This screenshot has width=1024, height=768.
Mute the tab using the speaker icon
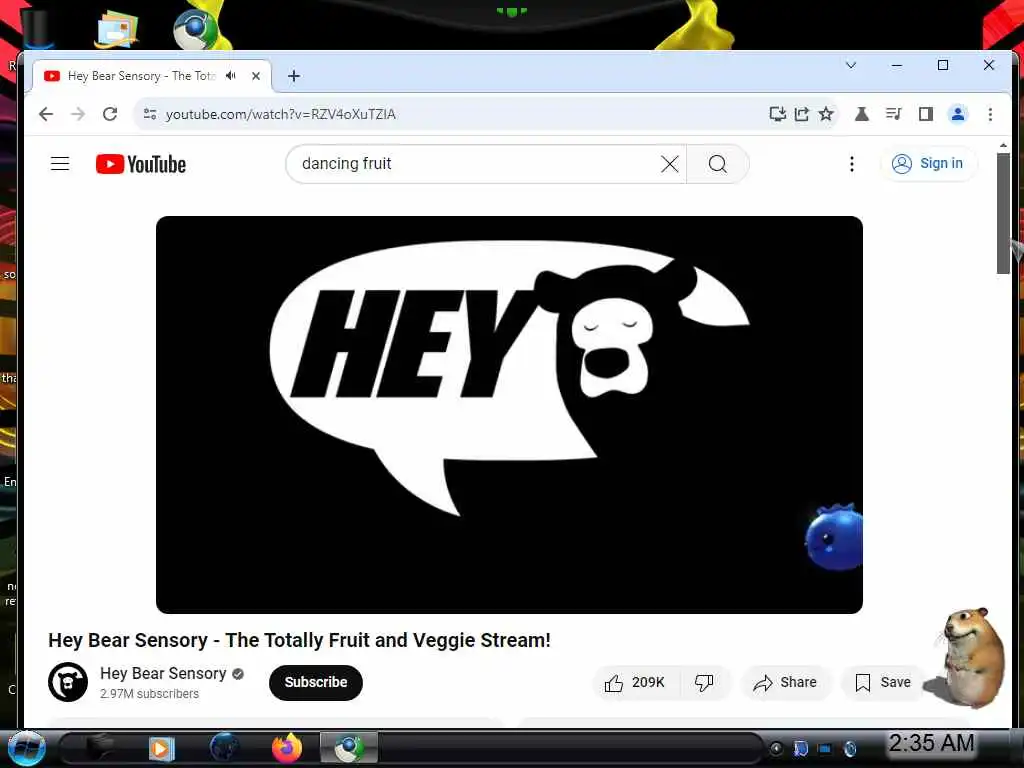click(x=231, y=76)
